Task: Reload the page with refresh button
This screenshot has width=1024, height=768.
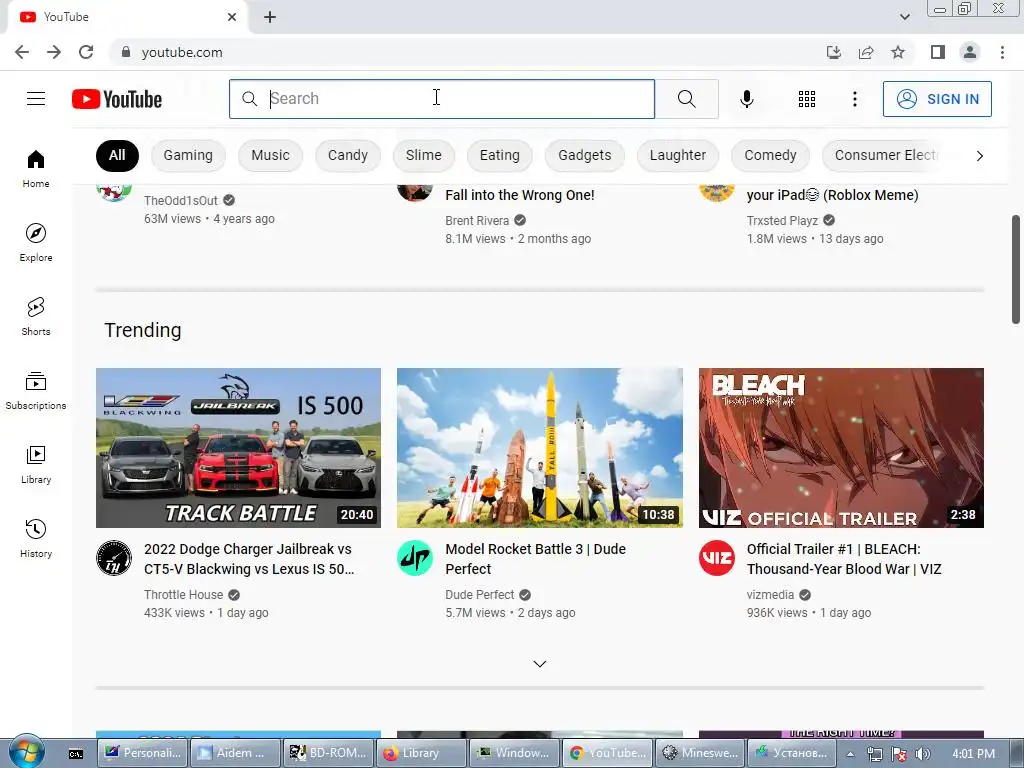Action: (x=86, y=52)
